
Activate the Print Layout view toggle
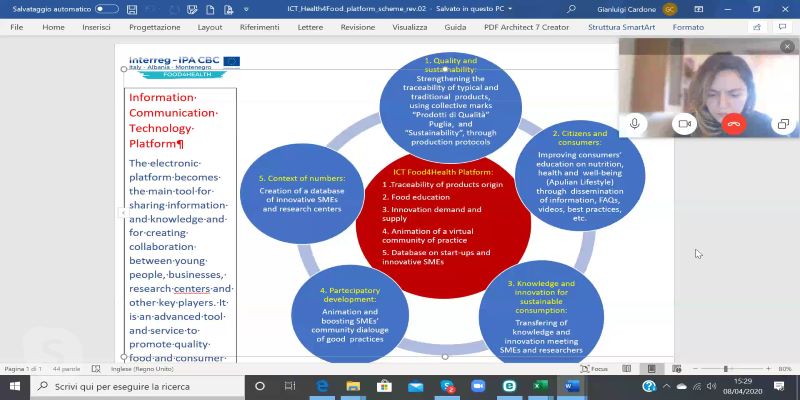(x=652, y=369)
